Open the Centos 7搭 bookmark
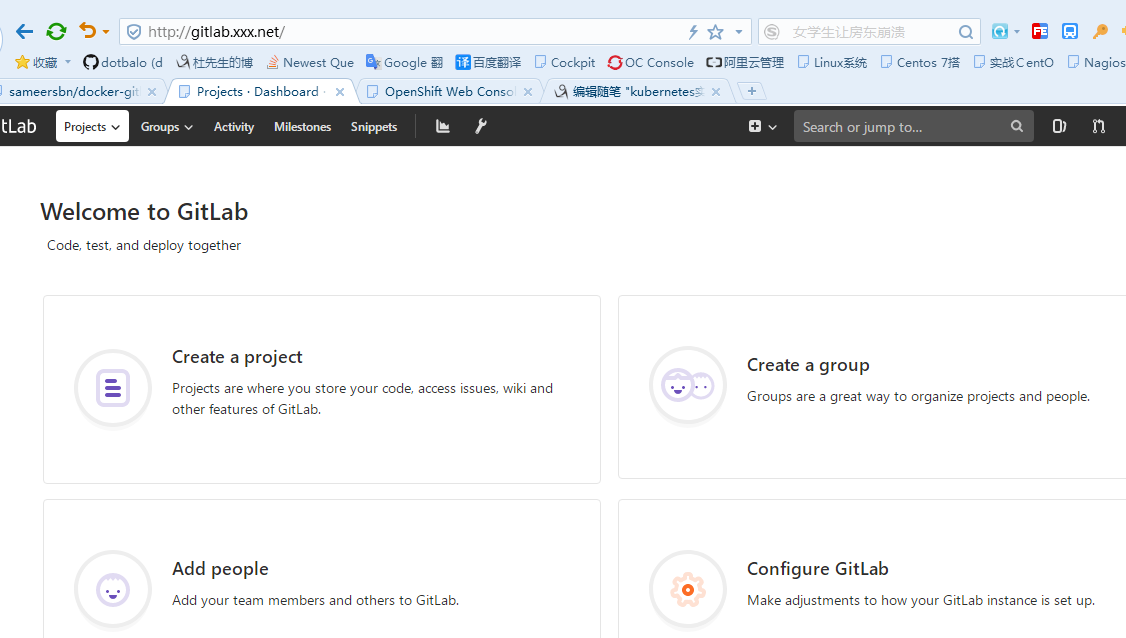 click(x=920, y=63)
